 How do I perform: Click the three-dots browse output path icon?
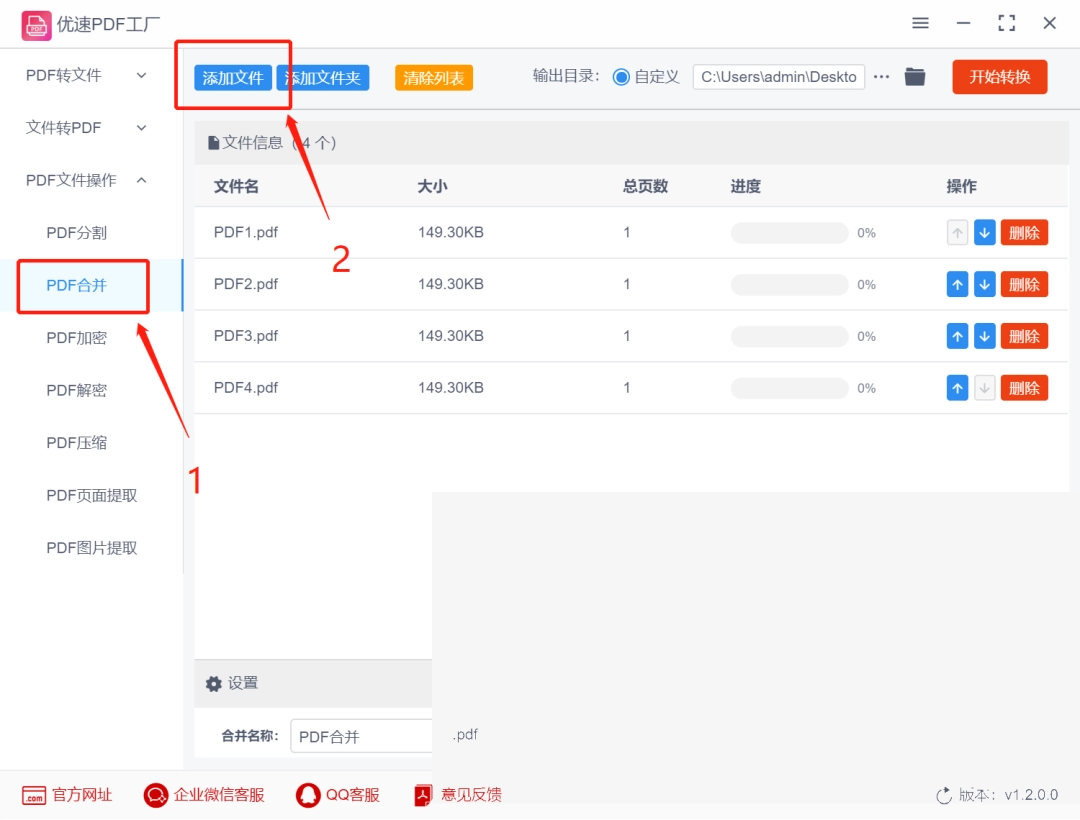(x=882, y=76)
